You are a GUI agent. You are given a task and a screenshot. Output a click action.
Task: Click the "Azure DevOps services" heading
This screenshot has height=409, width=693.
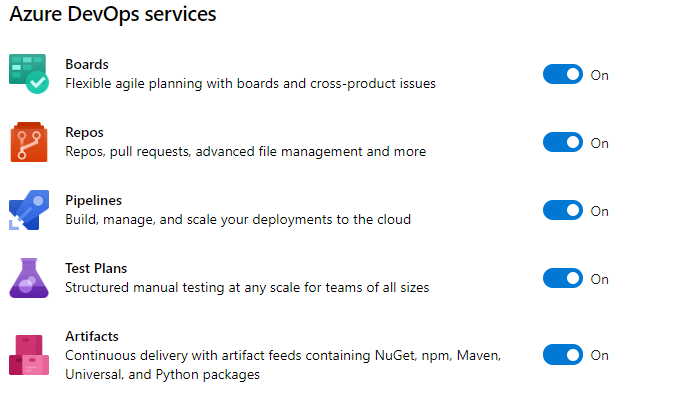click(112, 15)
